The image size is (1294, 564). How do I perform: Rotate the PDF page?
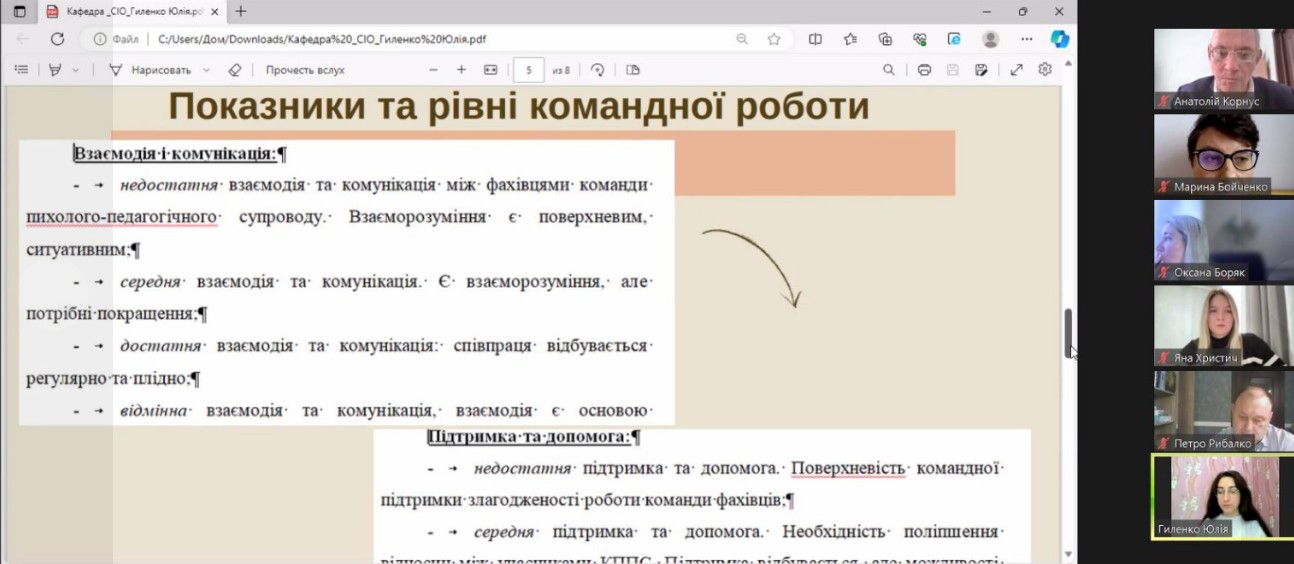click(598, 70)
